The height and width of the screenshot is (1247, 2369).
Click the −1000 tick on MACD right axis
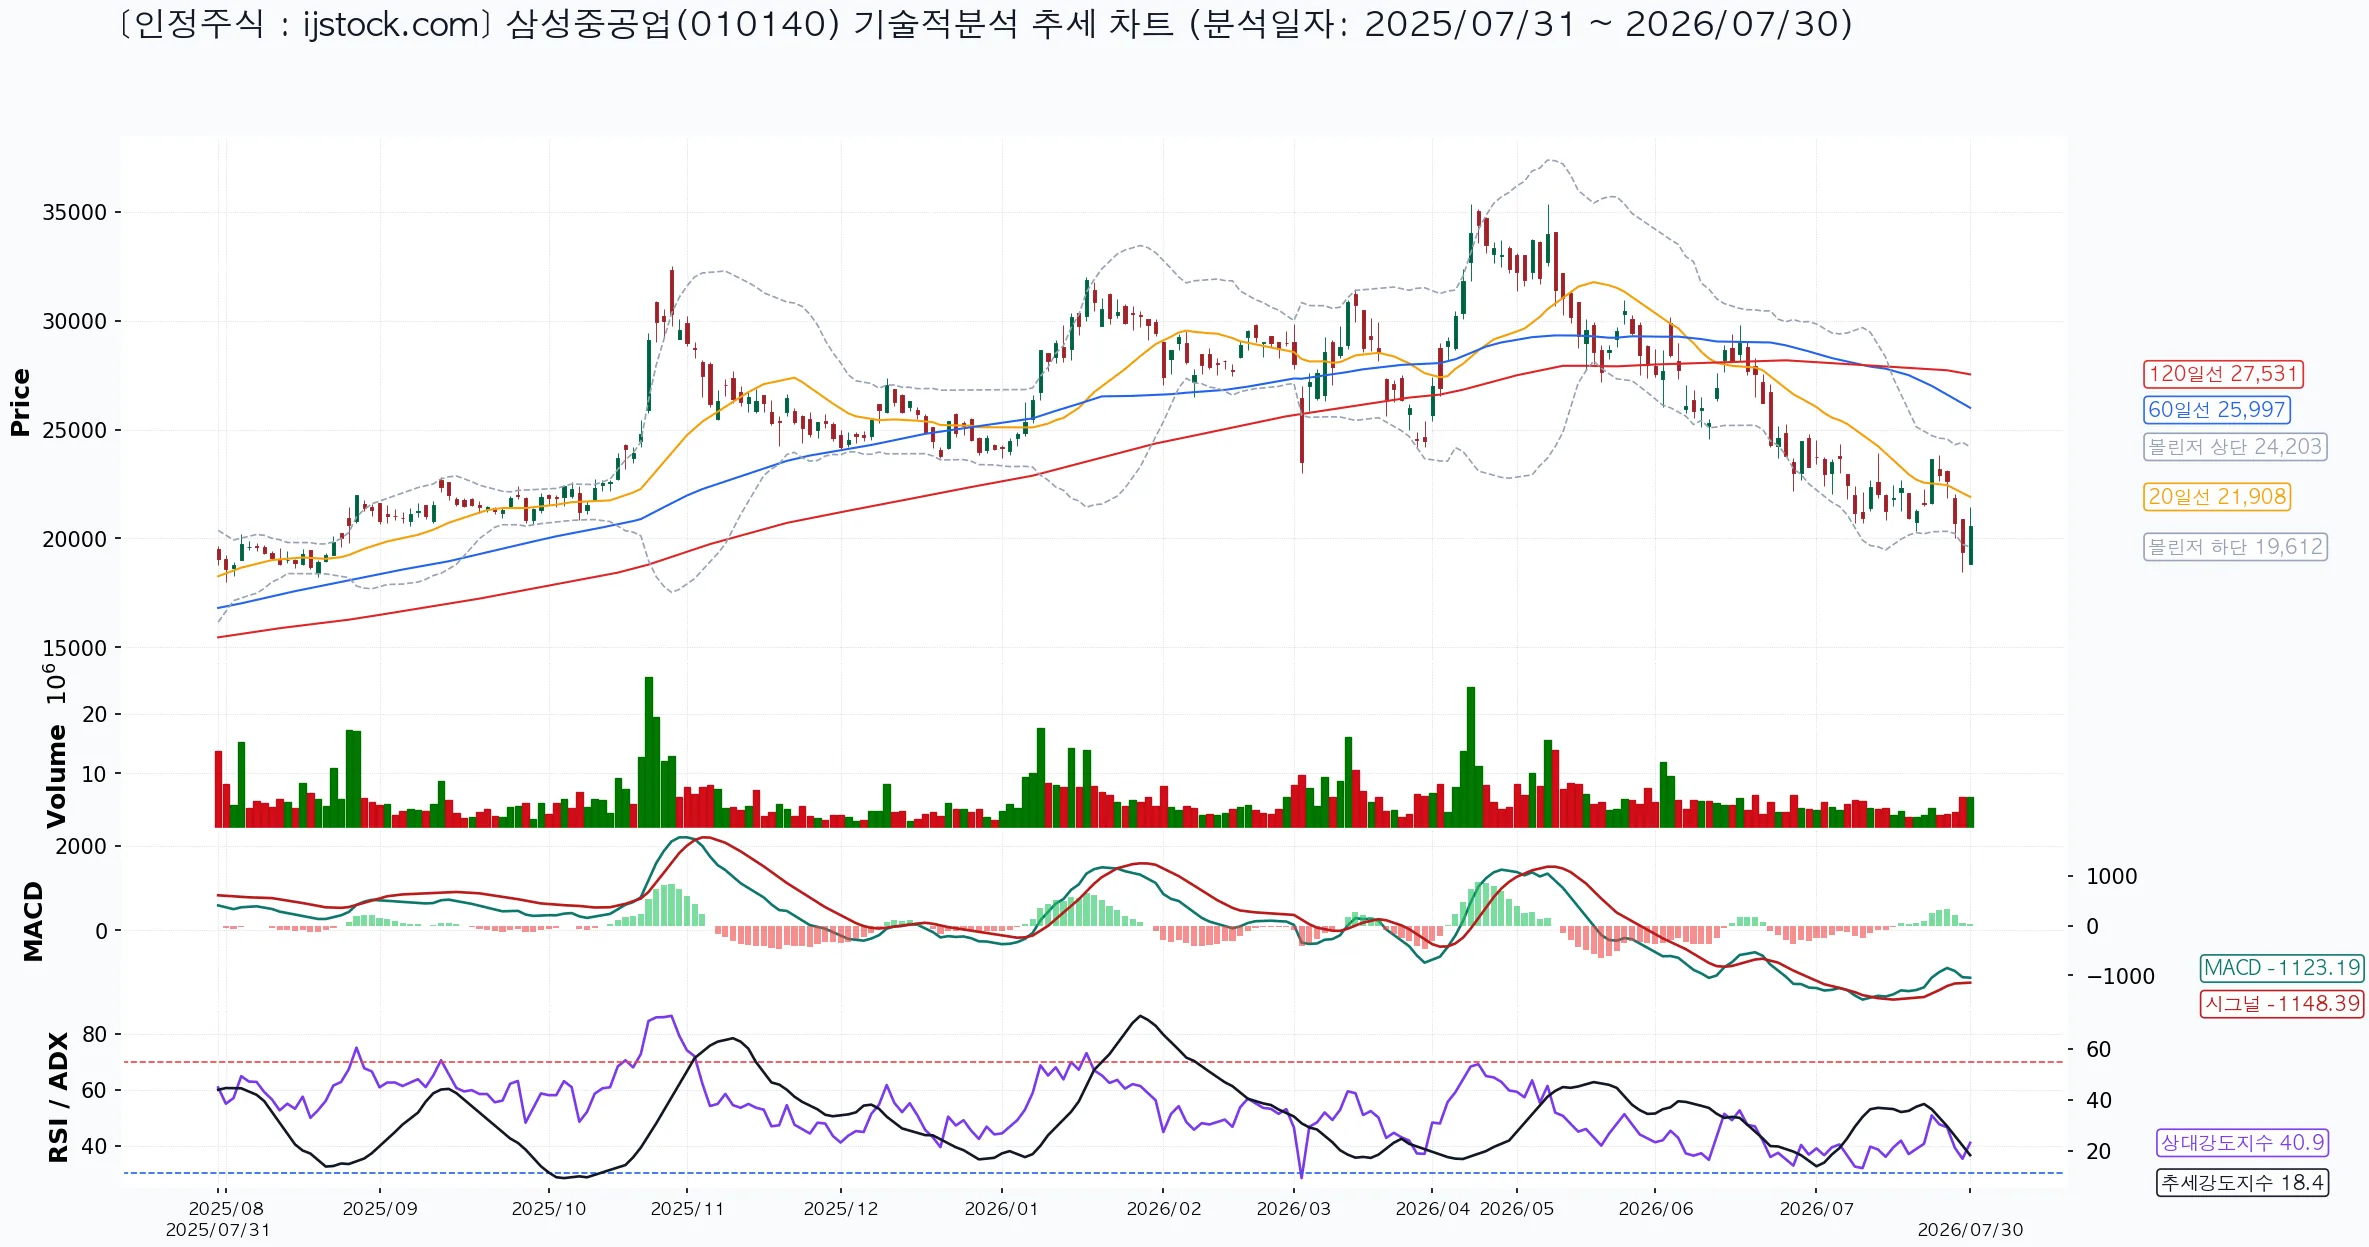(x=2120, y=976)
